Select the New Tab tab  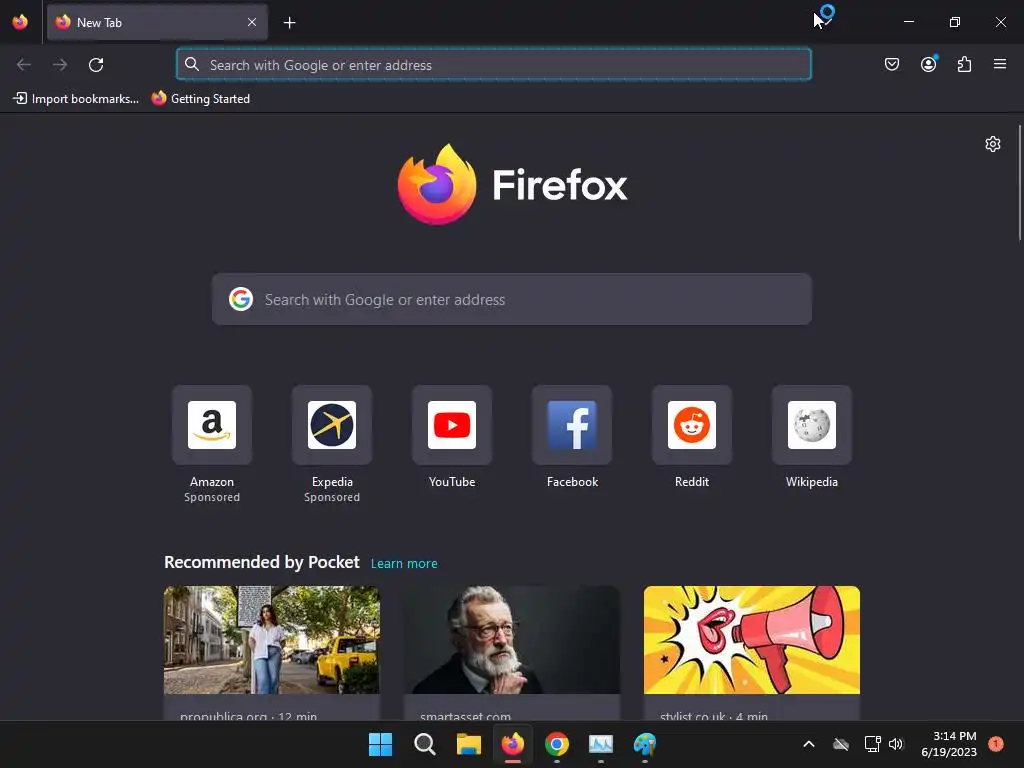pos(157,22)
